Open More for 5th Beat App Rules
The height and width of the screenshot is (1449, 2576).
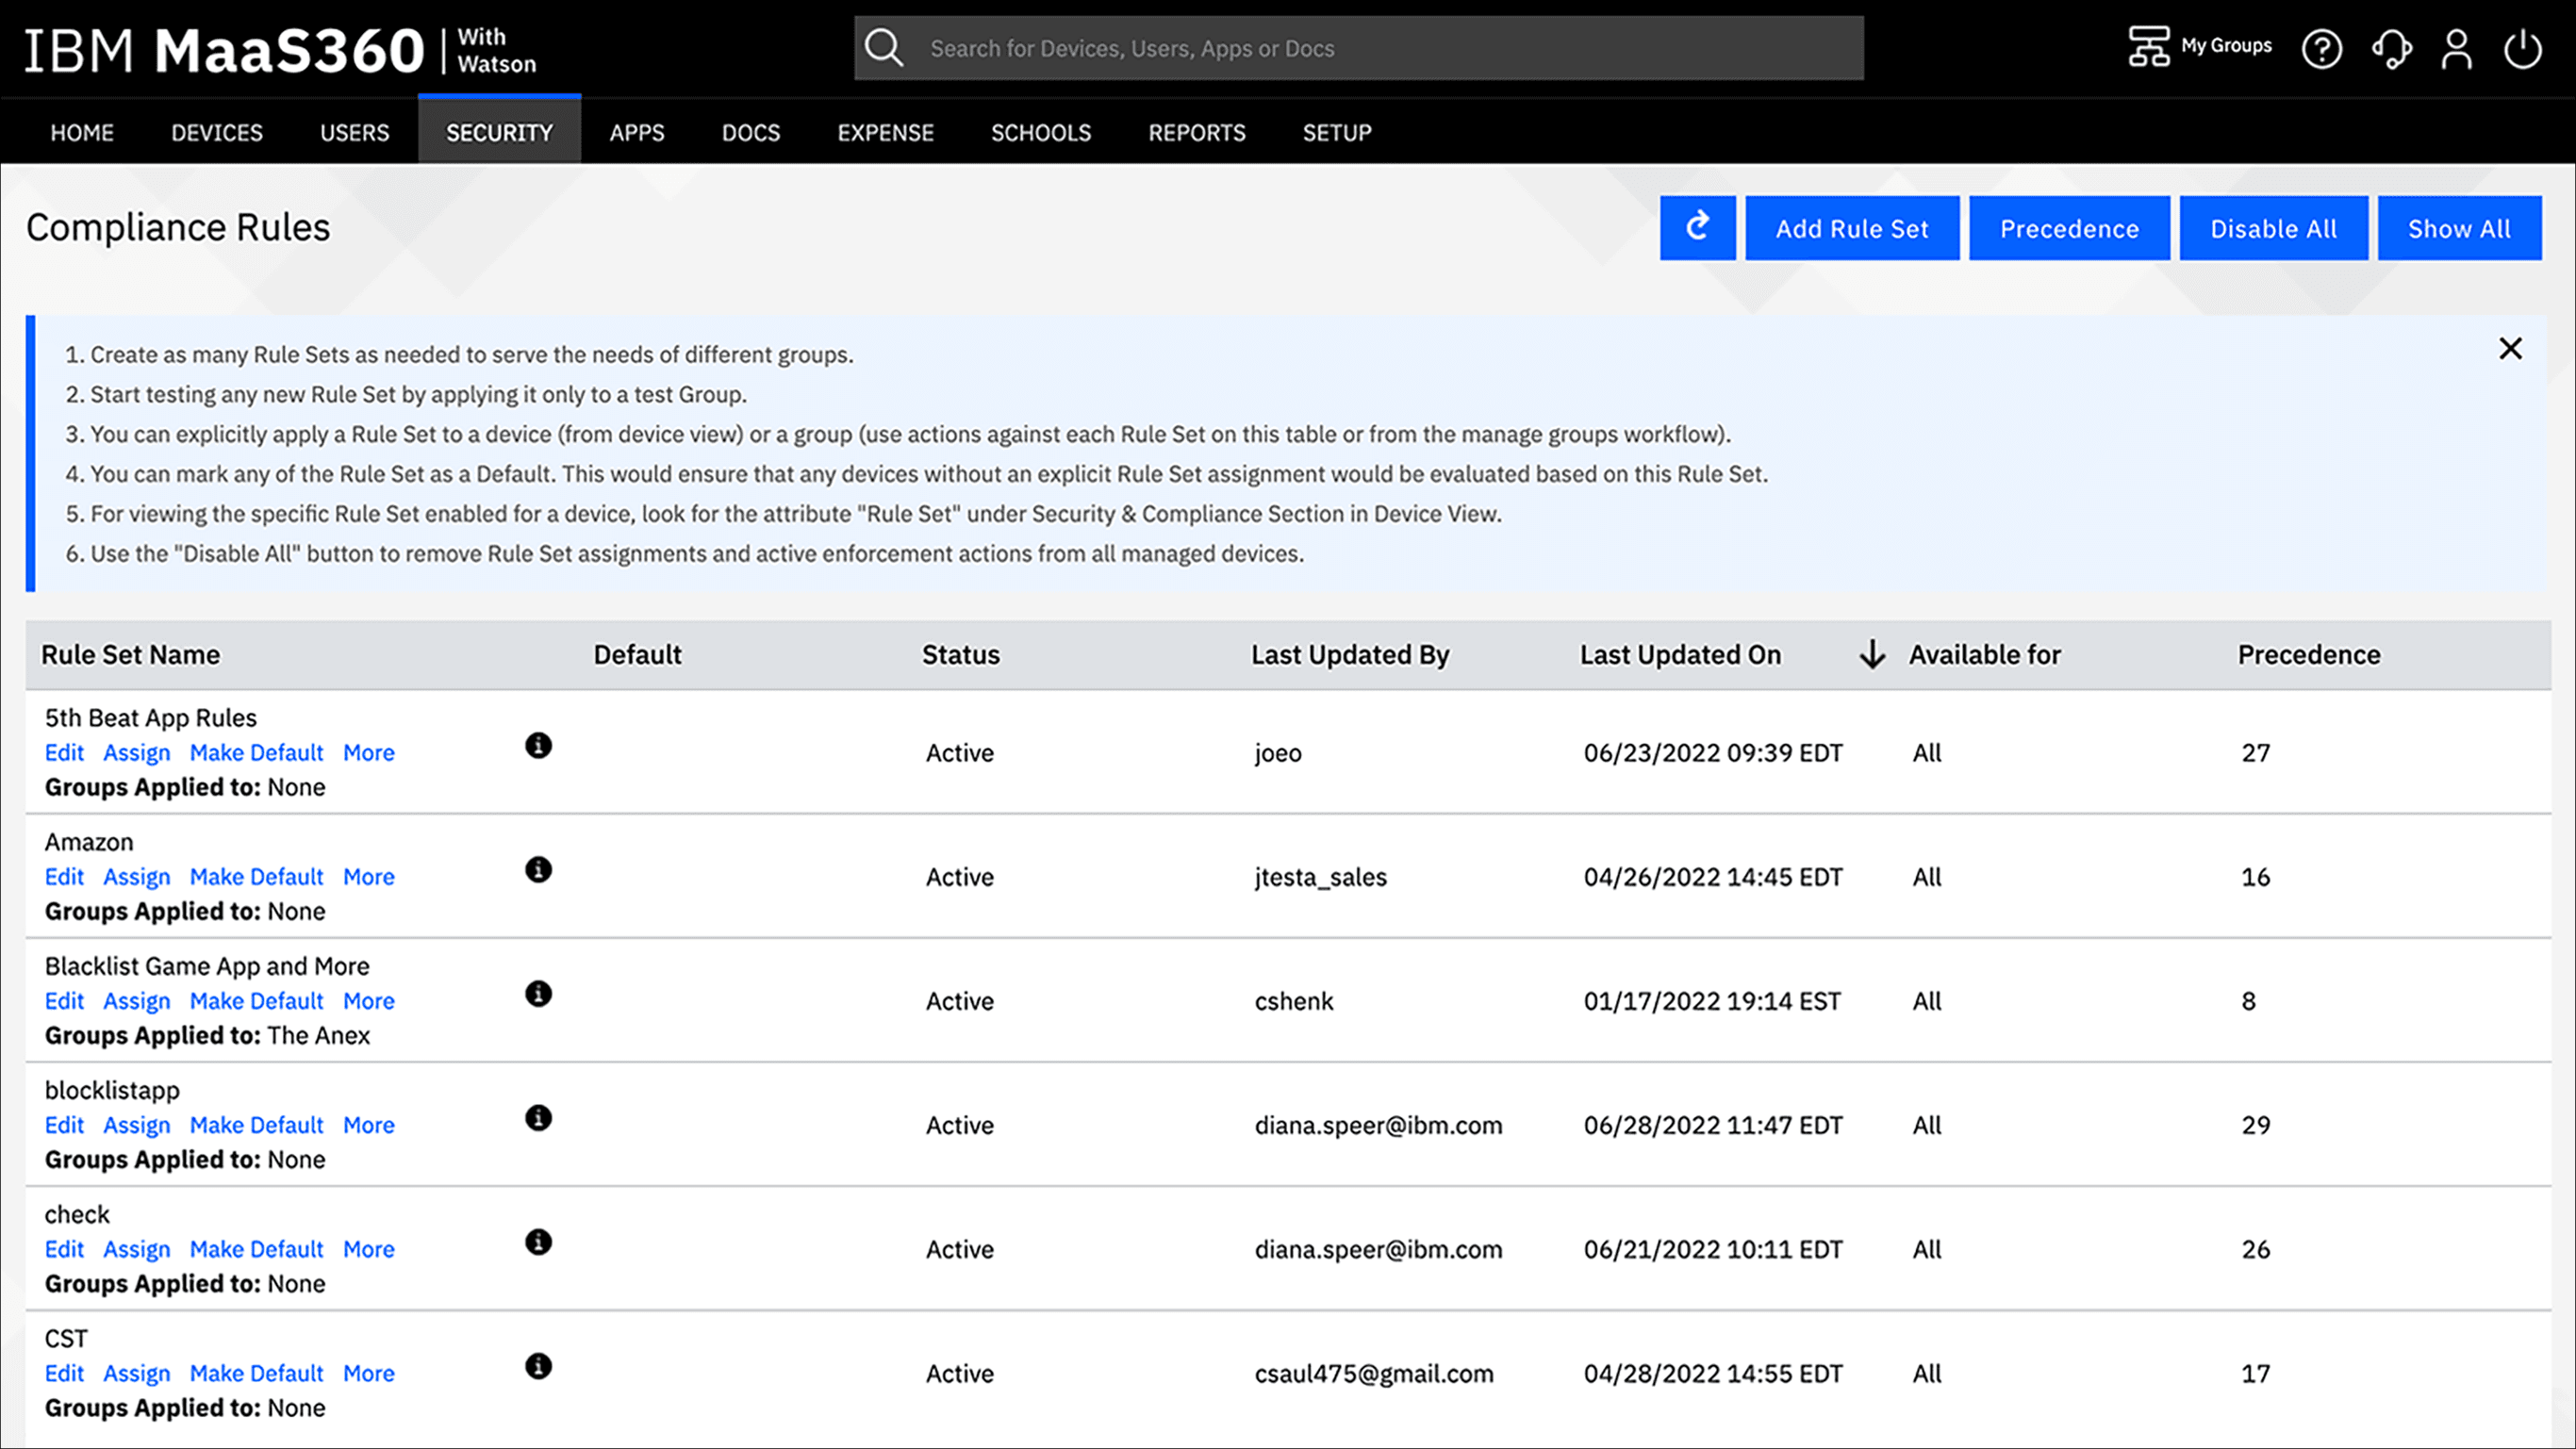369,753
